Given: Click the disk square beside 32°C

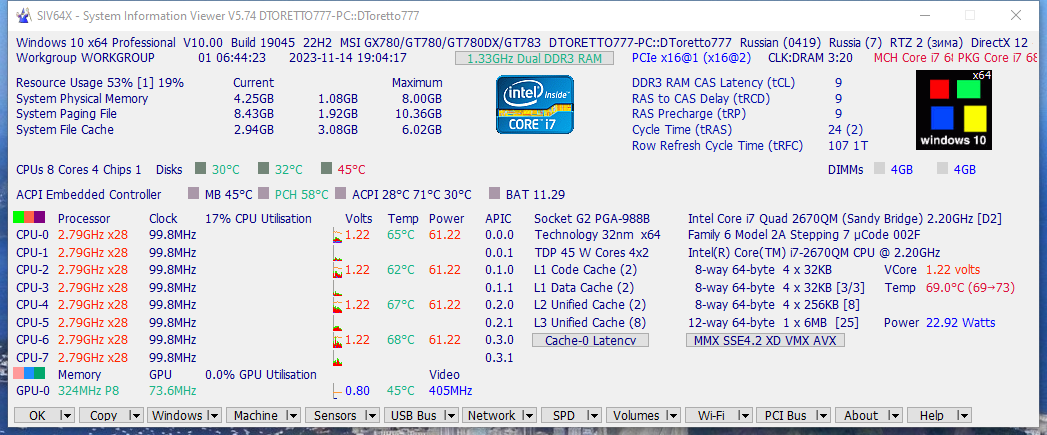Looking at the screenshot, I should 263,168.
